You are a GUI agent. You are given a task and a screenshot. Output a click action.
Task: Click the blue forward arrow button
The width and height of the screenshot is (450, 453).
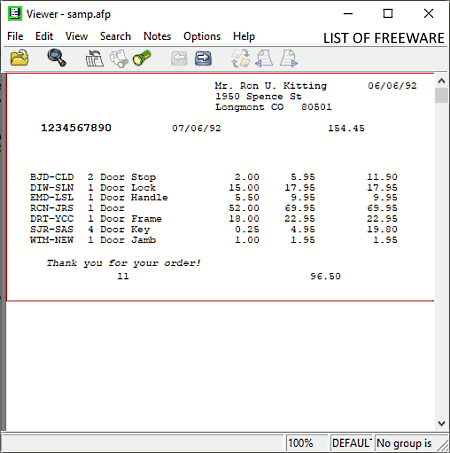click(x=203, y=58)
